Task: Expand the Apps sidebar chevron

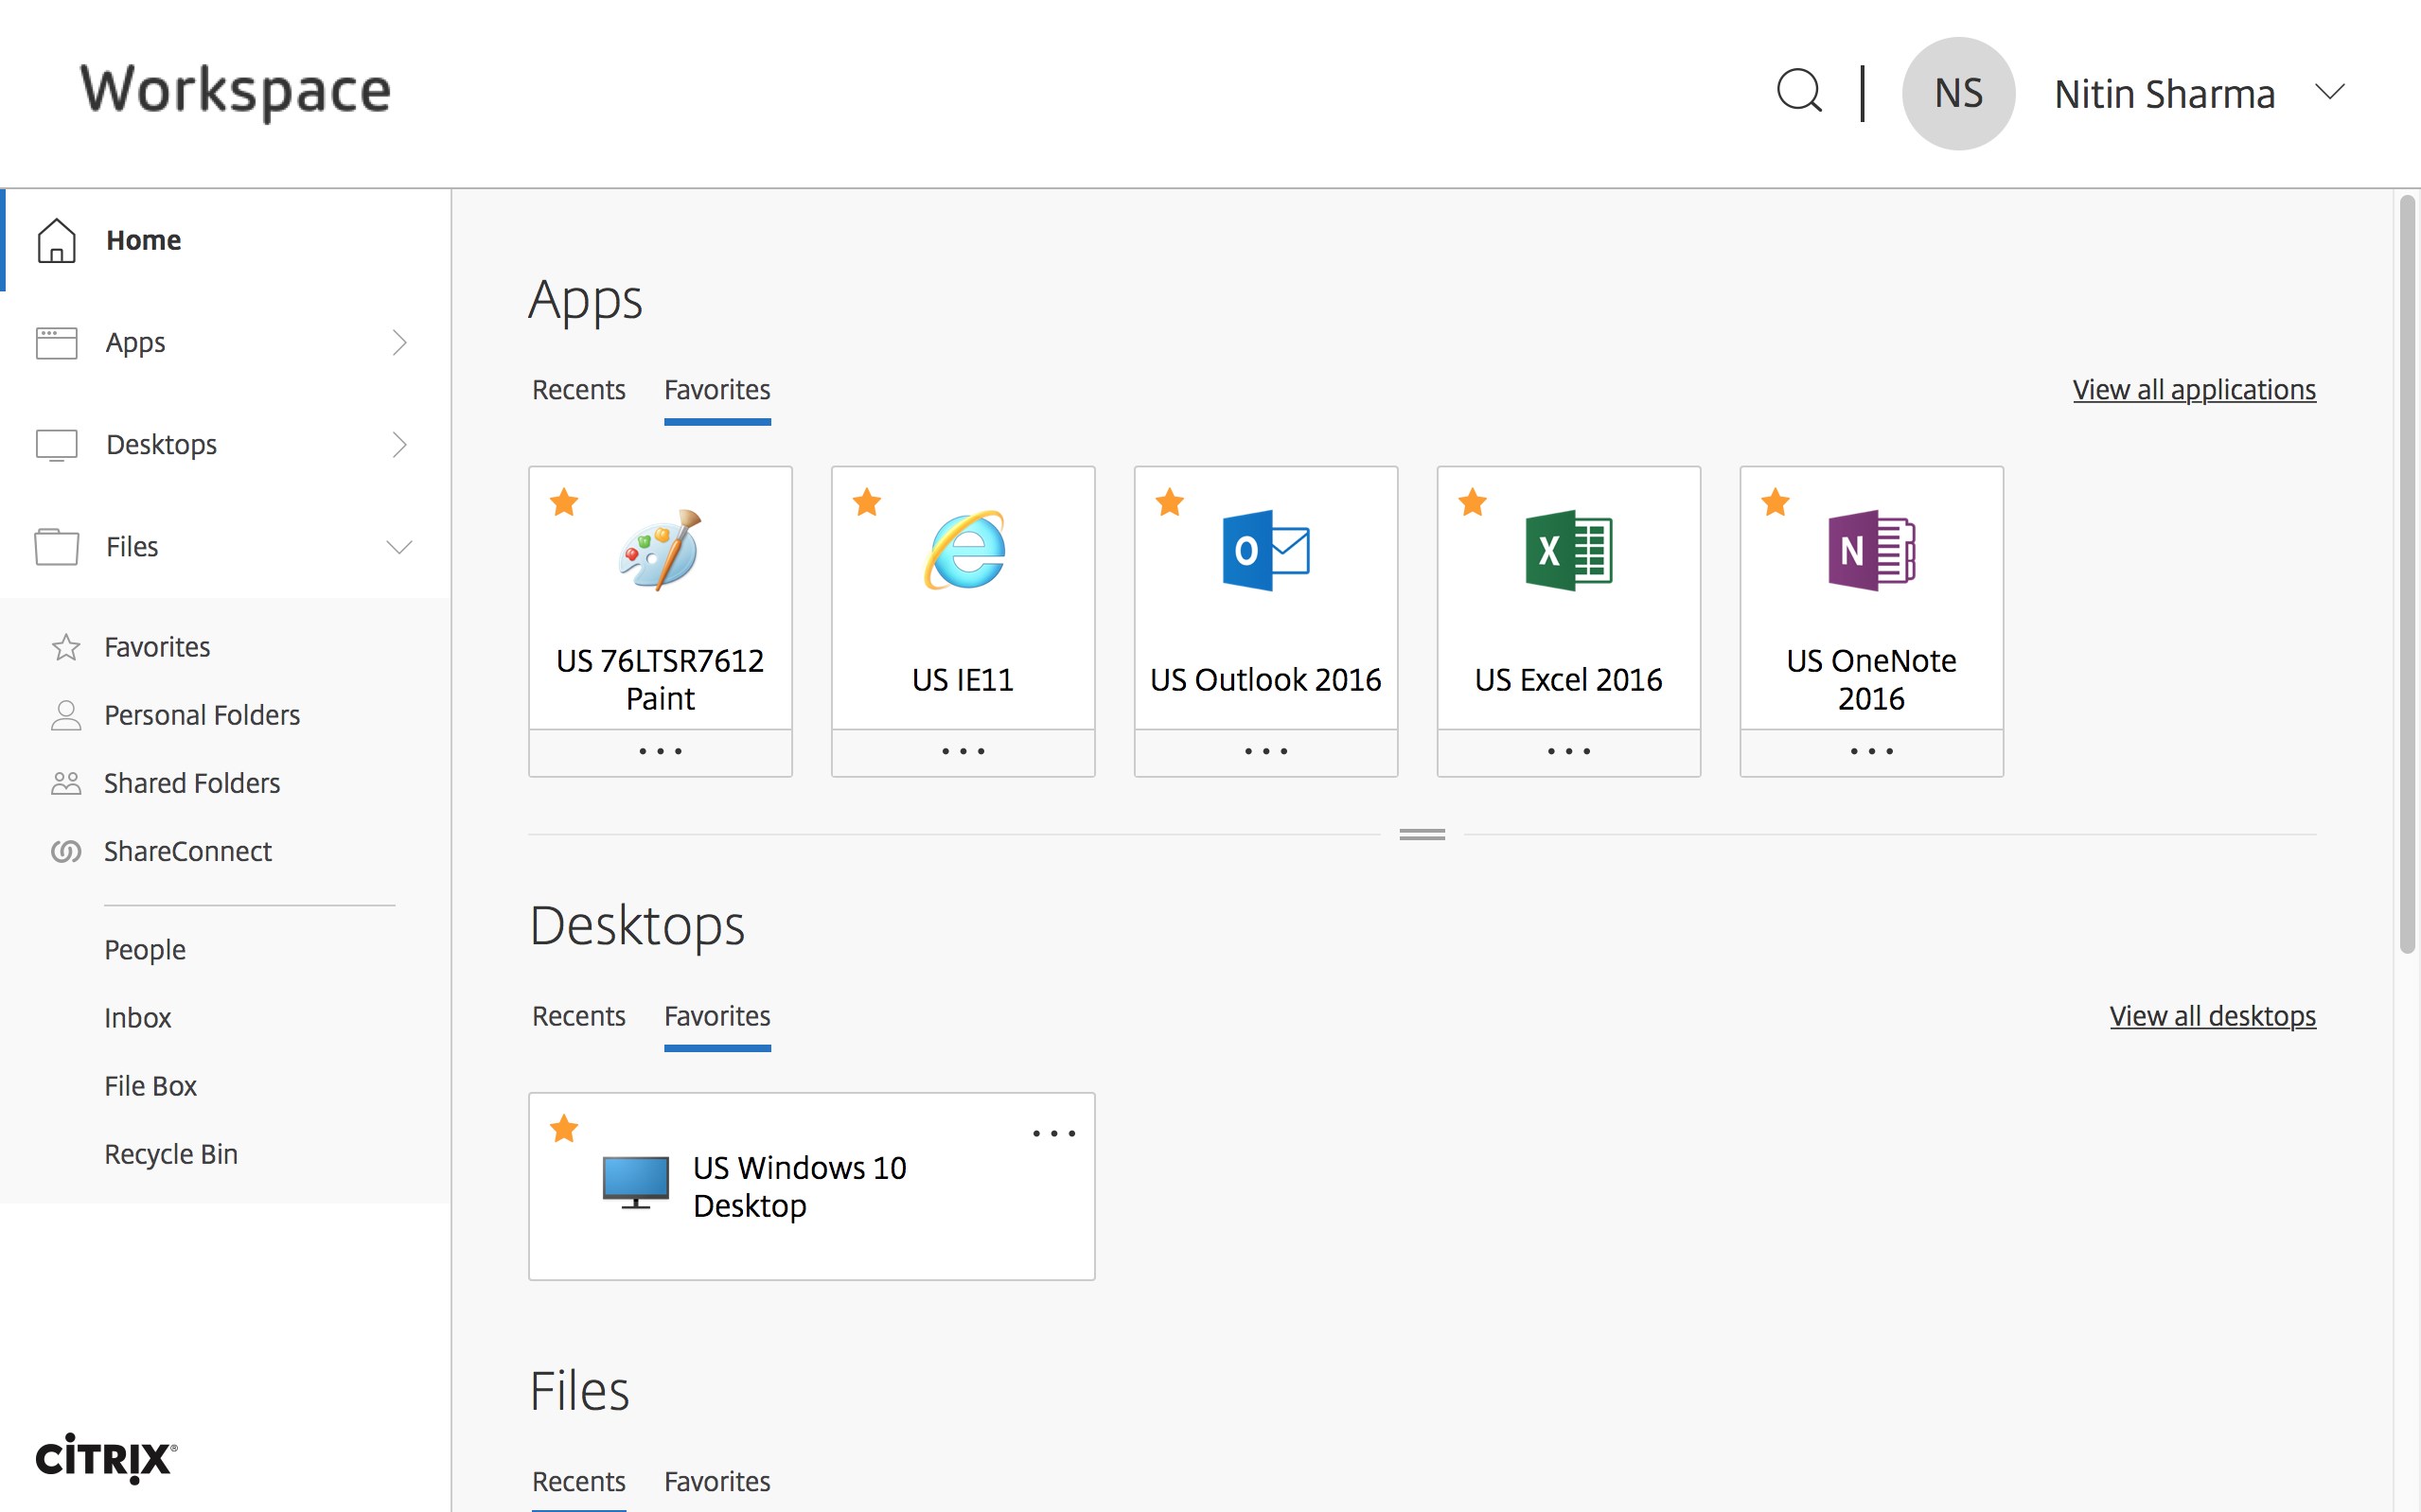Action: pos(399,342)
